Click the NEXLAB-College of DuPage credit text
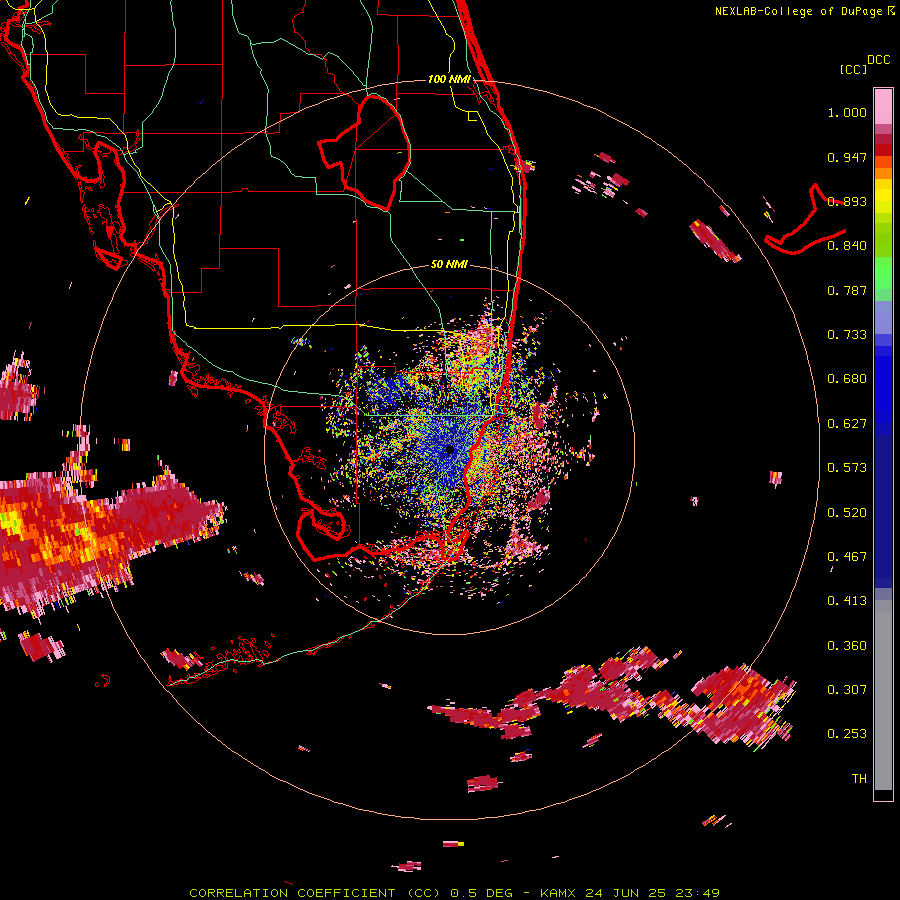The height and width of the screenshot is (900, 900). point(798,11)
